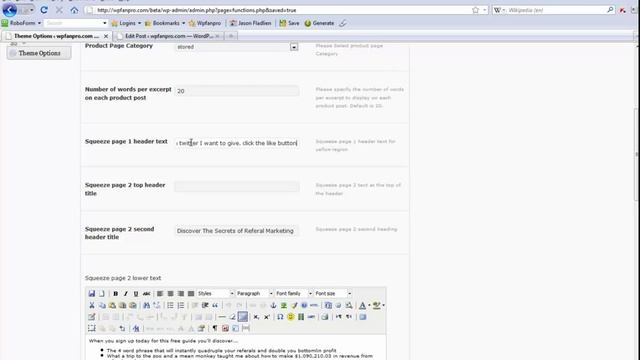Click the insert layer icon
The height and width of the screenshot is (360, 640).
pos(91,328)
